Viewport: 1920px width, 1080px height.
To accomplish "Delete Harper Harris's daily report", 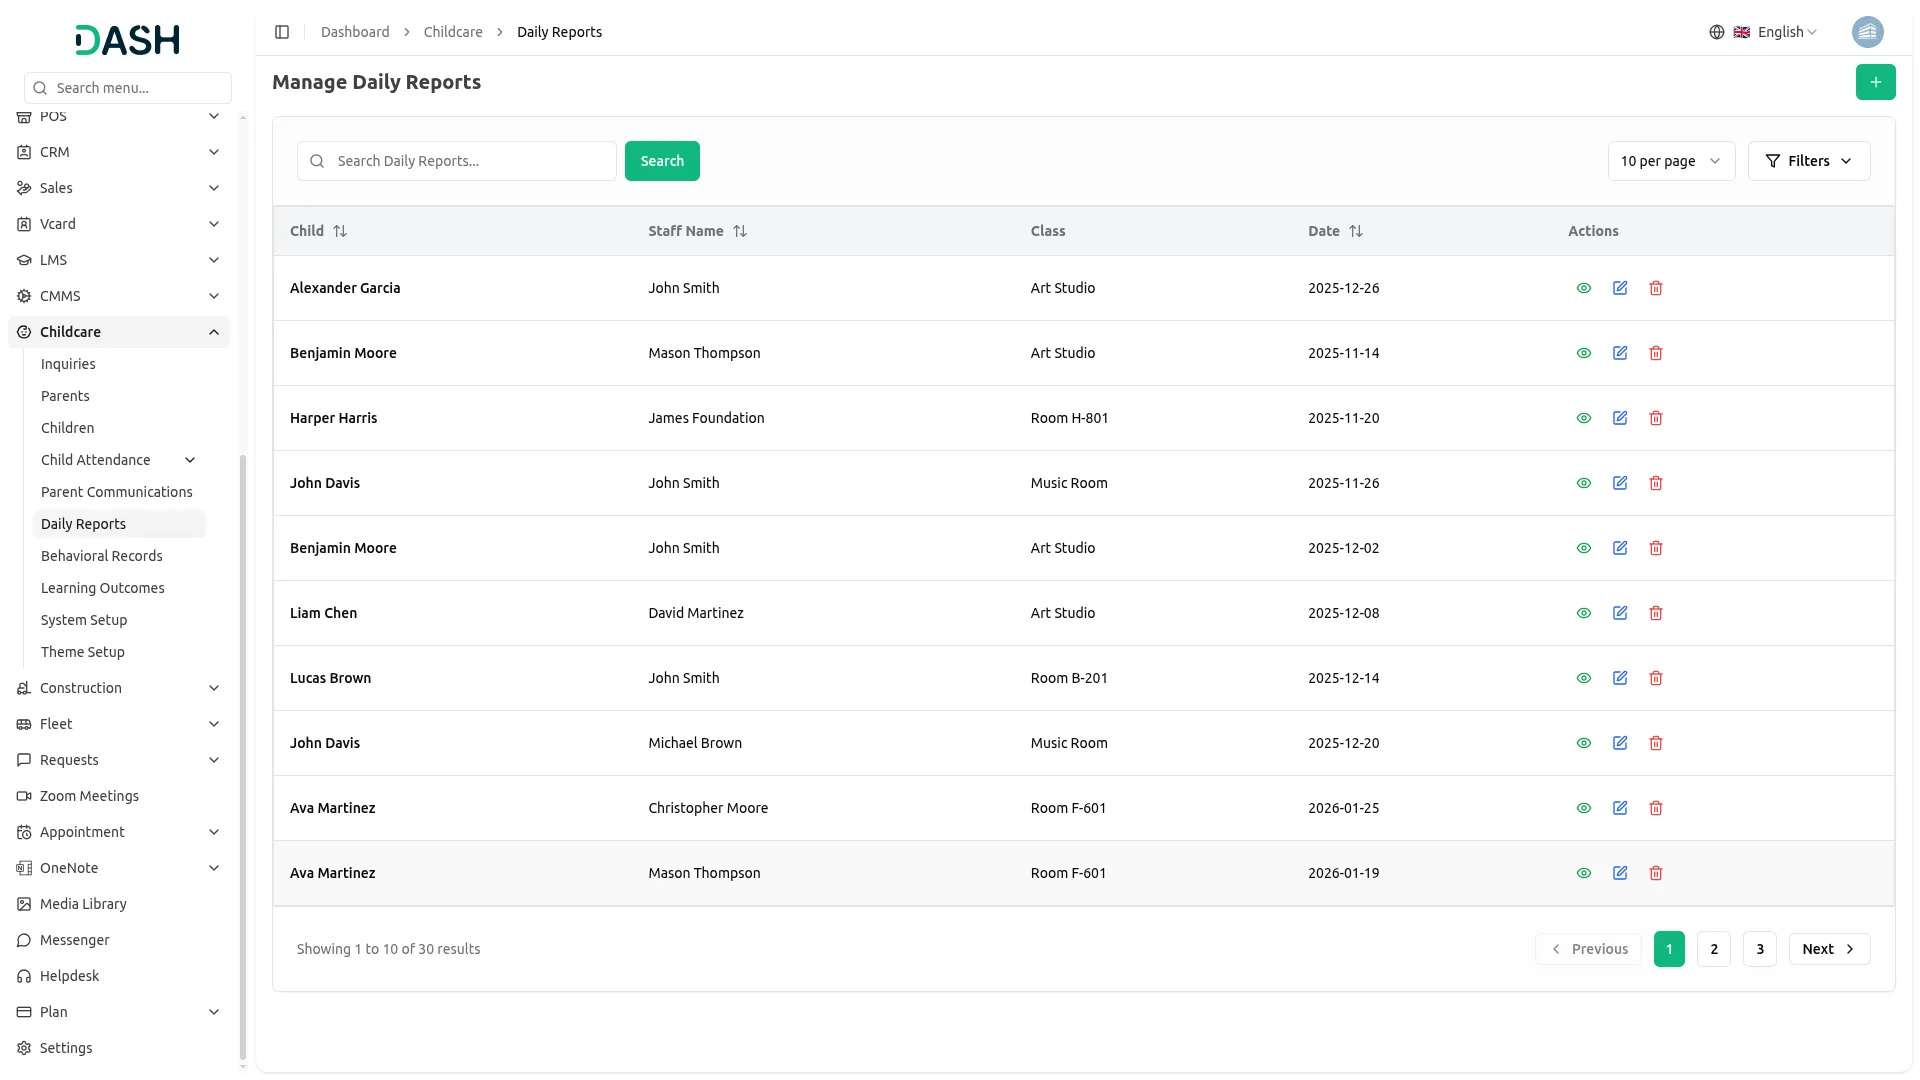I will pos(1656,418).
